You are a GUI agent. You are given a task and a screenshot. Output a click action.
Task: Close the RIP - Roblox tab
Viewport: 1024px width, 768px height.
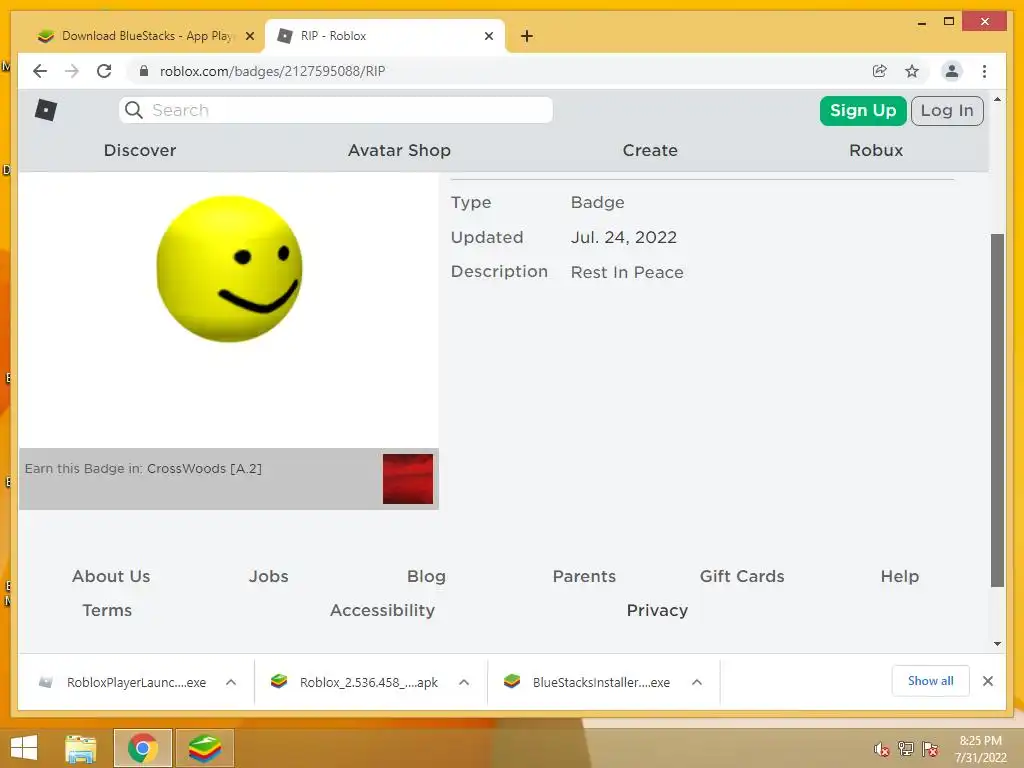[488, 36]
